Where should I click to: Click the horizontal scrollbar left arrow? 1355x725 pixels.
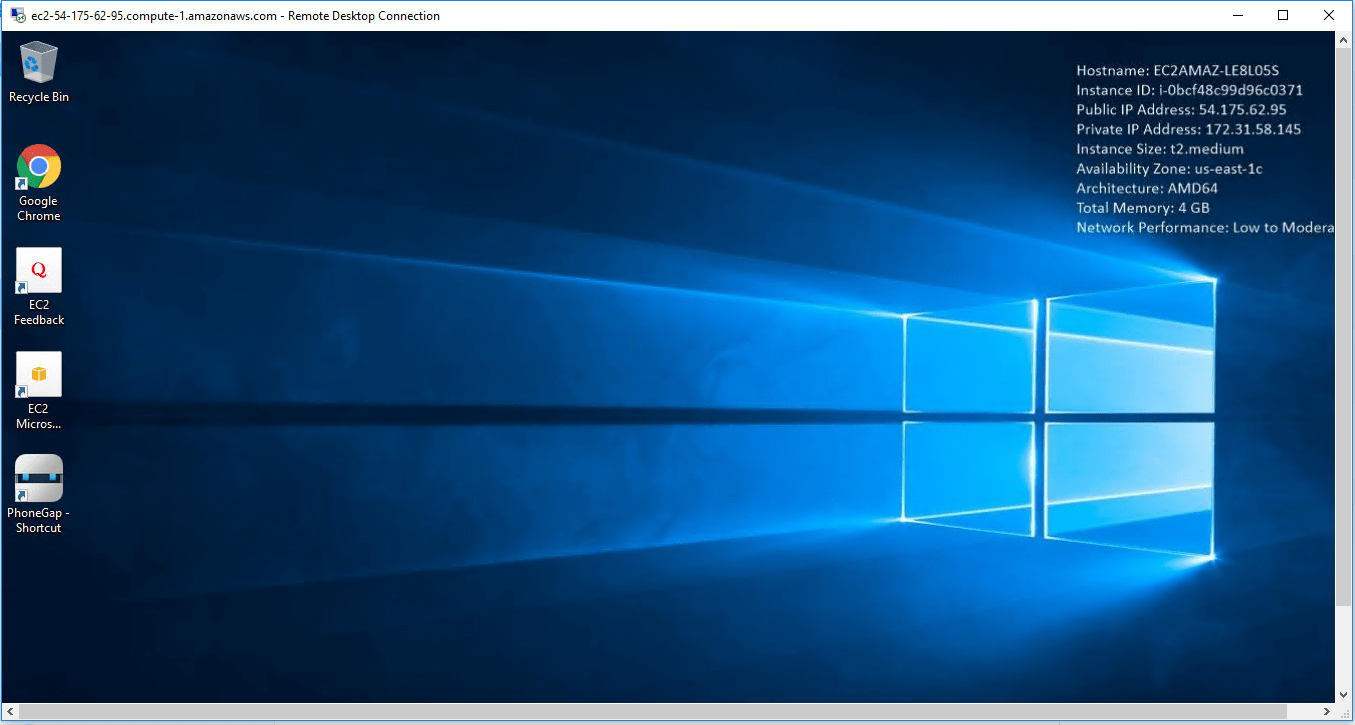click(10, 712)
